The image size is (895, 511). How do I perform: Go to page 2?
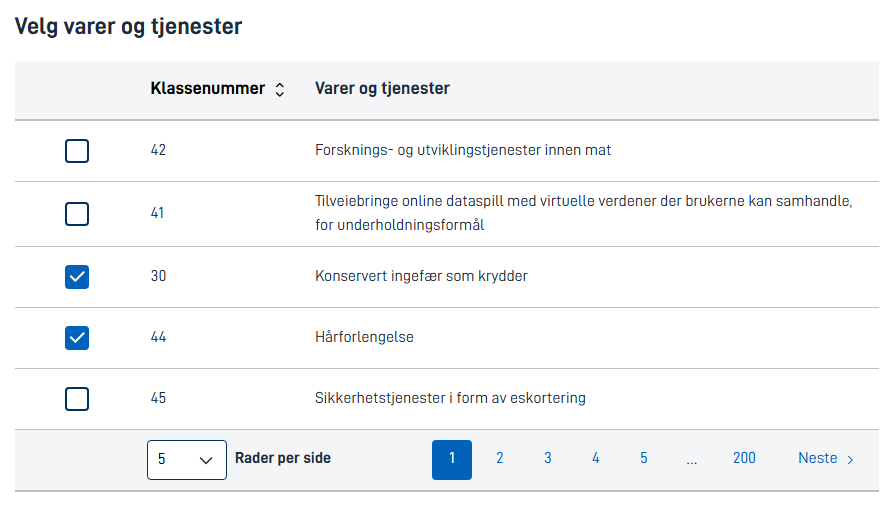(499, 458)
